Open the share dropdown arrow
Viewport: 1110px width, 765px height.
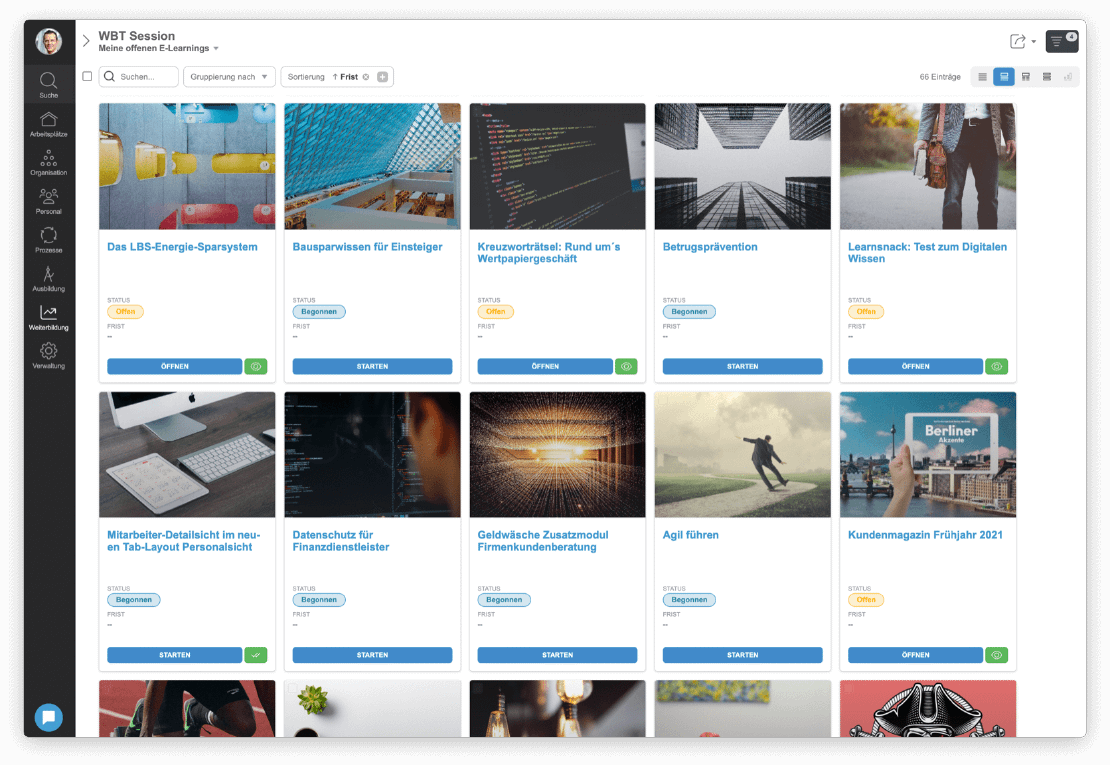click(1034, 42)
